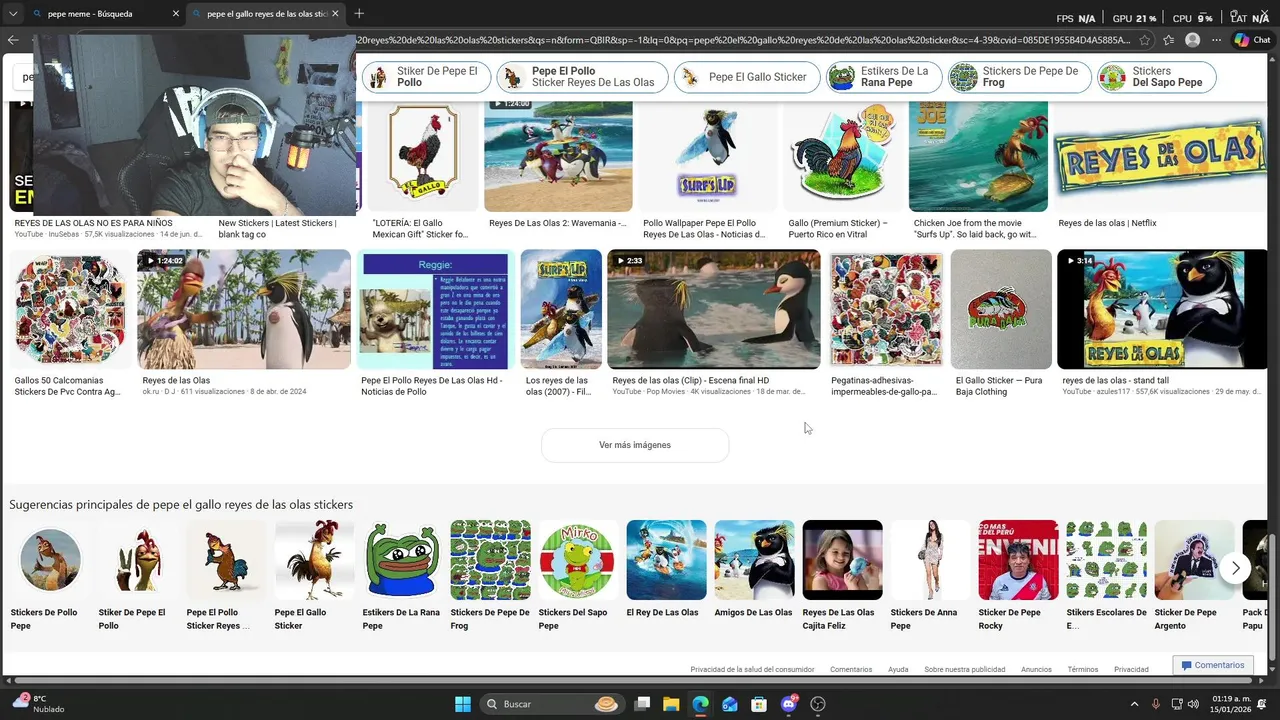Click the Microsoft Edge taskbar icon

pyautogui.click(x=701, y=704)
